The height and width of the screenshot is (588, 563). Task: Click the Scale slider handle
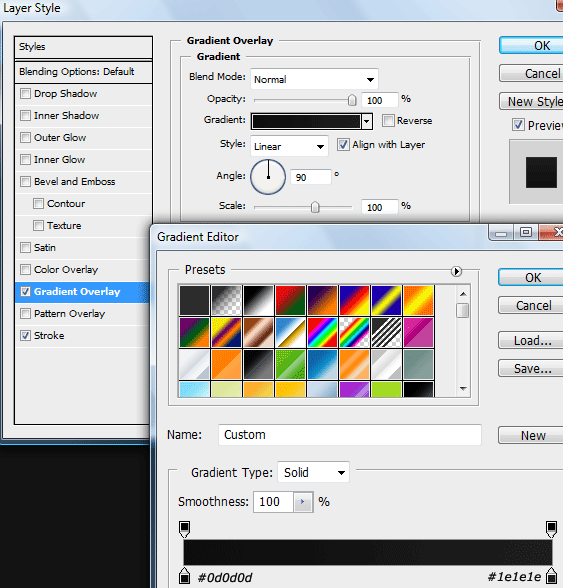pyautogui.click(x=315, y=207)
